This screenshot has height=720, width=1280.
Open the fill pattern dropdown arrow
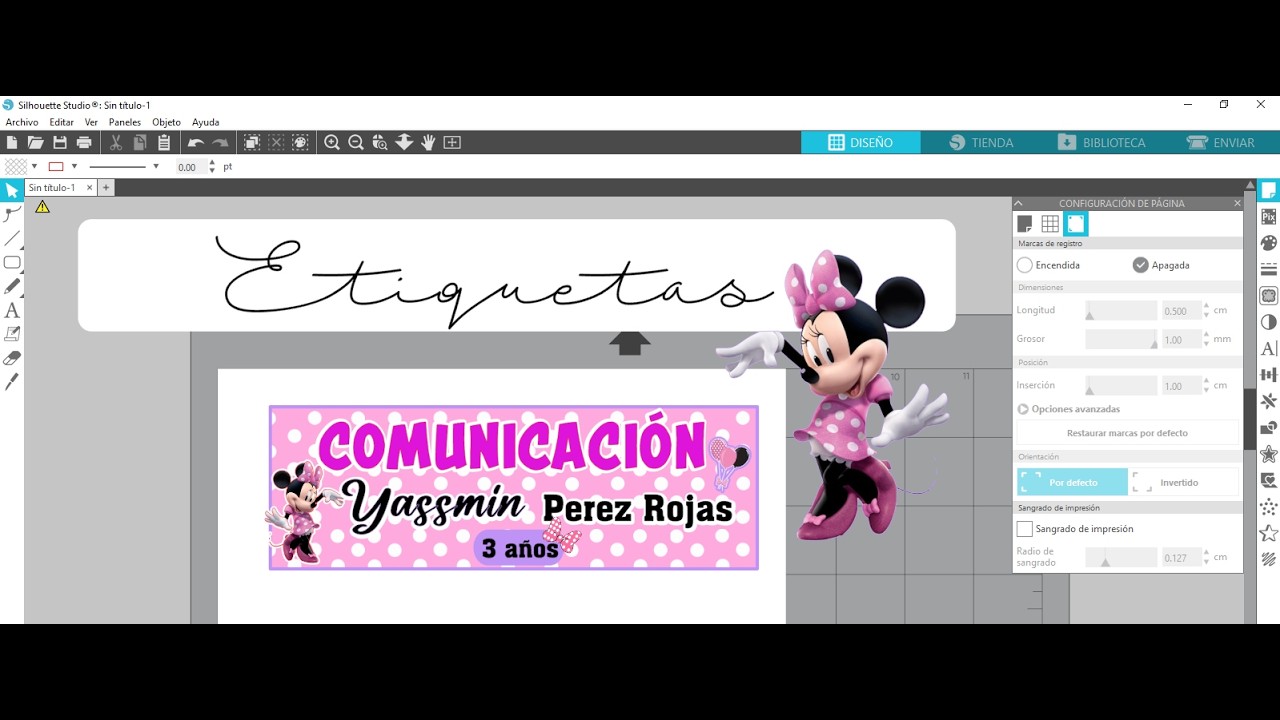pos(34,167)
